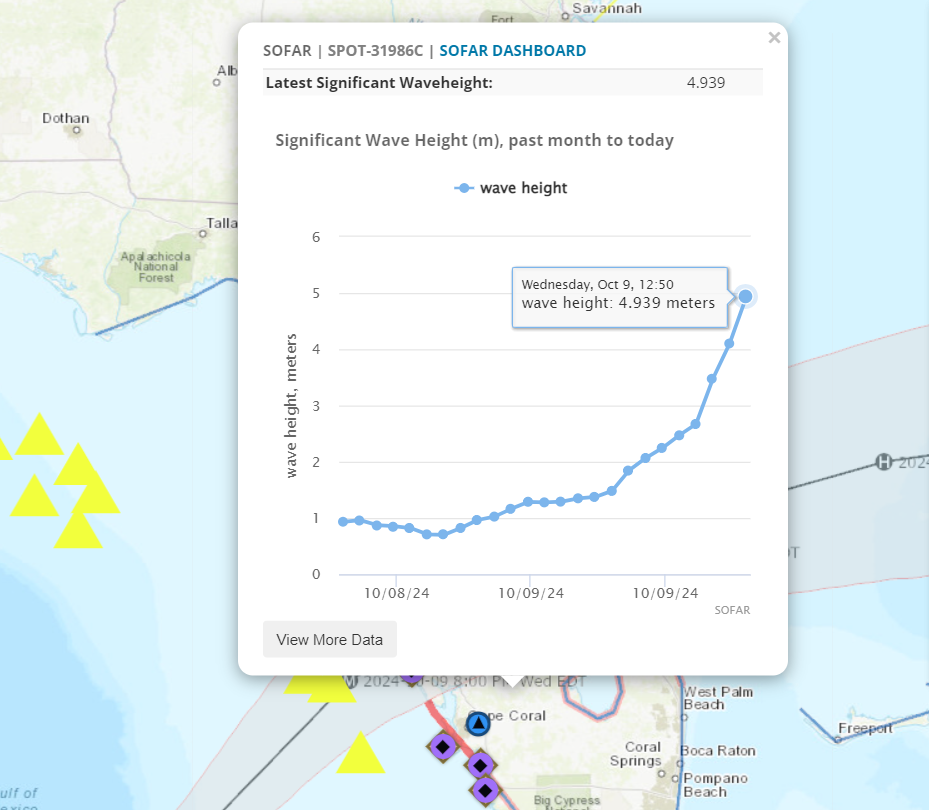The height and width of the screenshot is (810, 929).
Task: Click the topmost yellow triangle in left cluster
Action: 40,436
